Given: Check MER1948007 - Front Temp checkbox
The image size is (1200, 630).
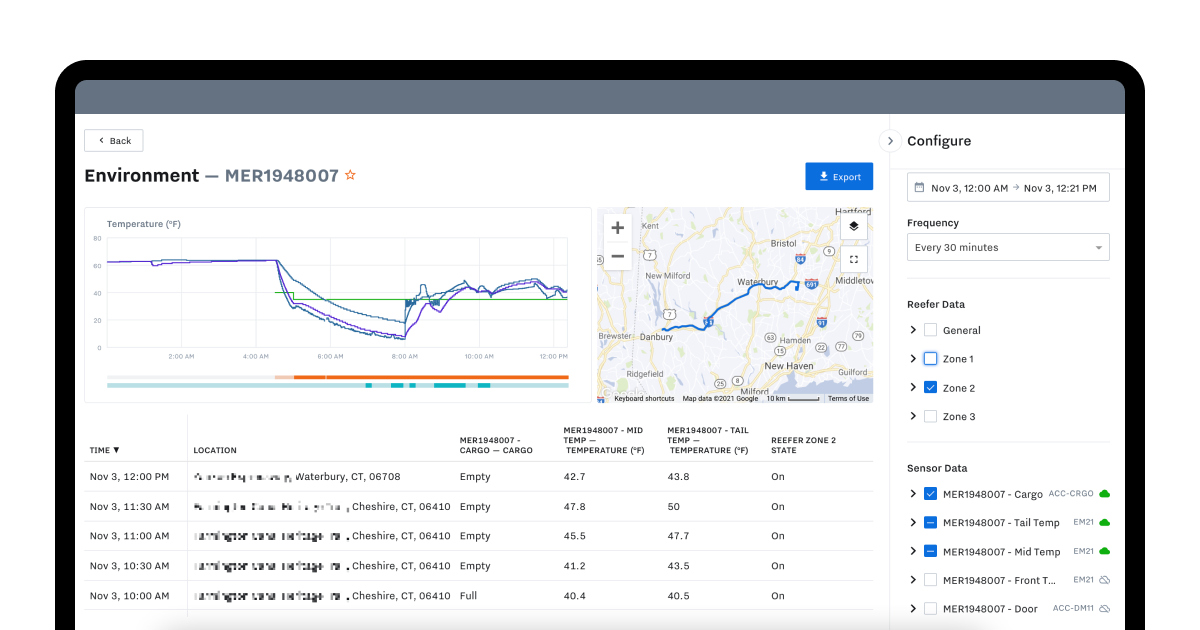Looking at the screenshot, I should pos(930,579).
